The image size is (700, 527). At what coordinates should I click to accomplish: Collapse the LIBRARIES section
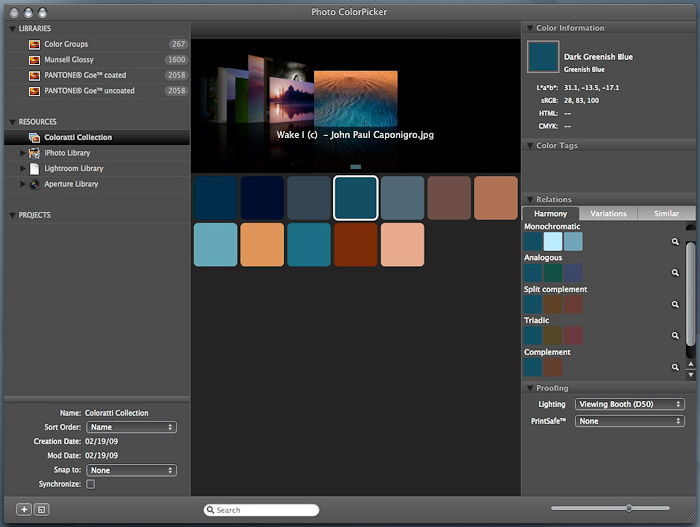pos(12,29)
